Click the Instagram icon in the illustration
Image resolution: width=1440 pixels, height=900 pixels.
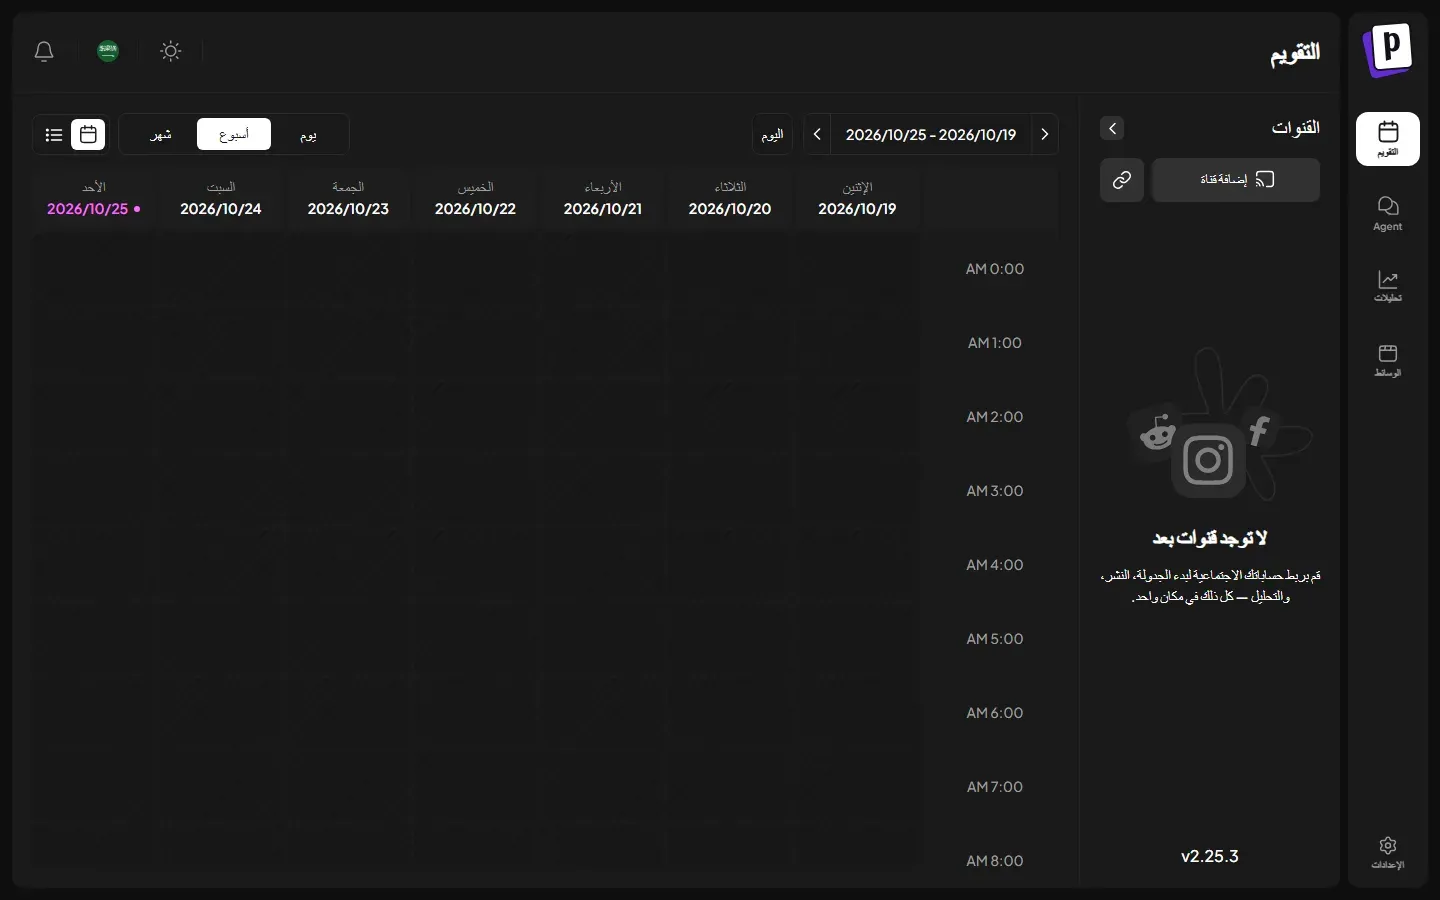1208,460
